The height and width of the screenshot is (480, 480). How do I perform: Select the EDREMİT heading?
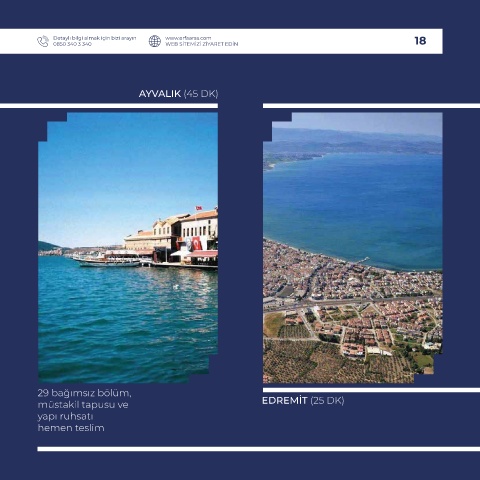[x=284, y=400]
